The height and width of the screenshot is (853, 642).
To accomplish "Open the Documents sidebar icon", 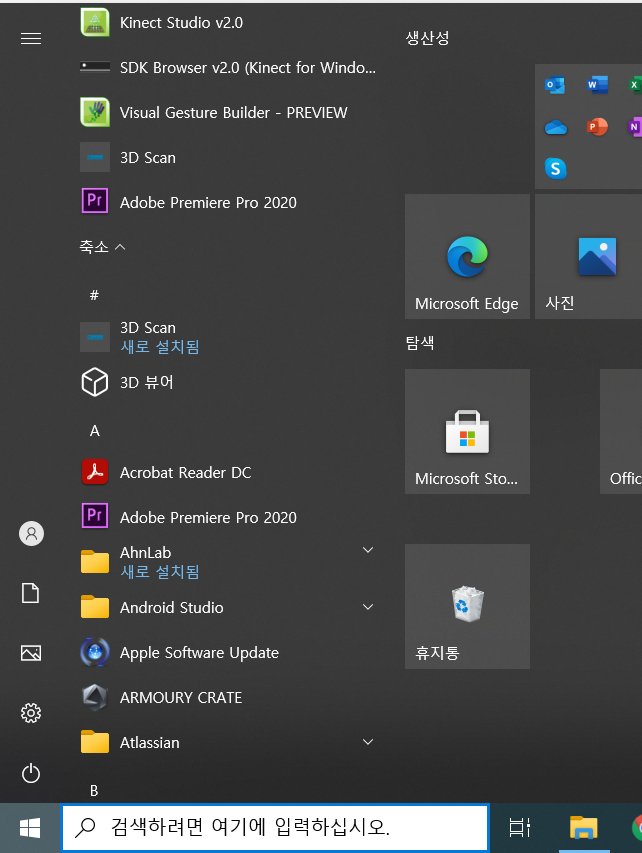I will click(x=30, y=593).
